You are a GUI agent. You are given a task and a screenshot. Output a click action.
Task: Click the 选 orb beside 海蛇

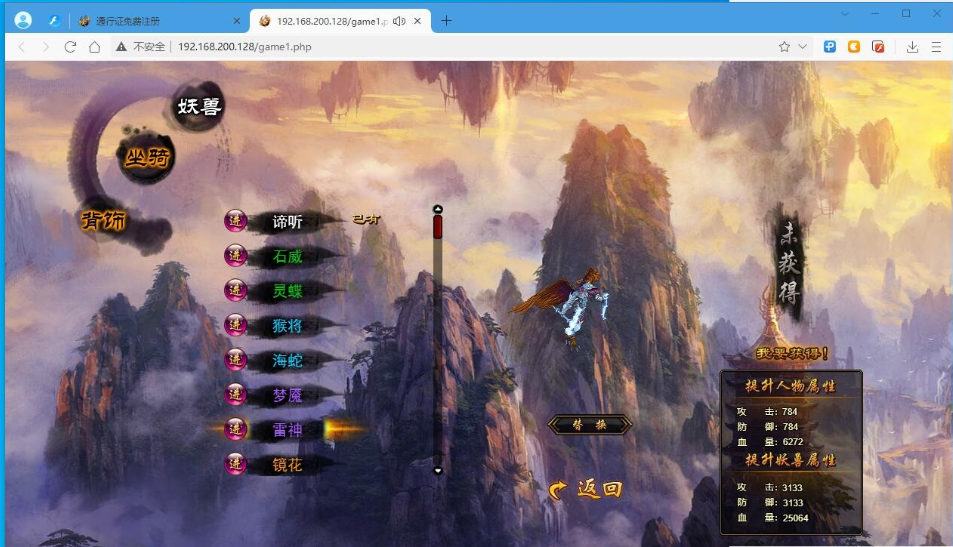click(236, 359)
